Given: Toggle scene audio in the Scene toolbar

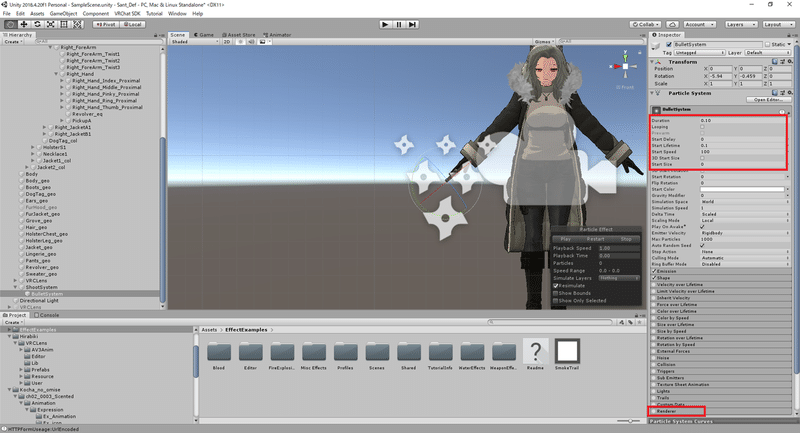Looking at the screenshot, I should point(251,41).
